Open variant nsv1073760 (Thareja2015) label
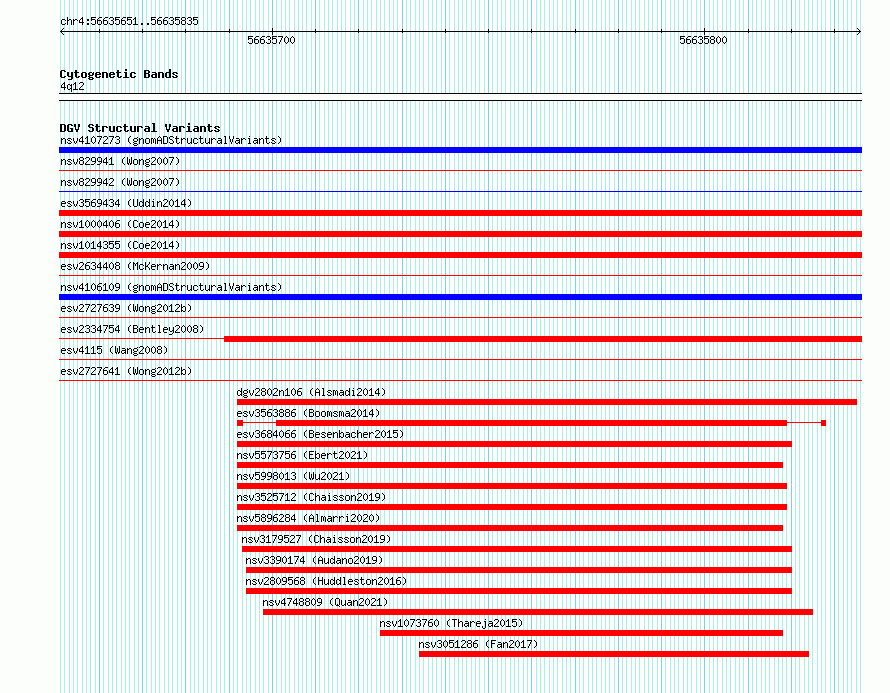The width and height of the screenshot is (890, 693). pos(451,623)
